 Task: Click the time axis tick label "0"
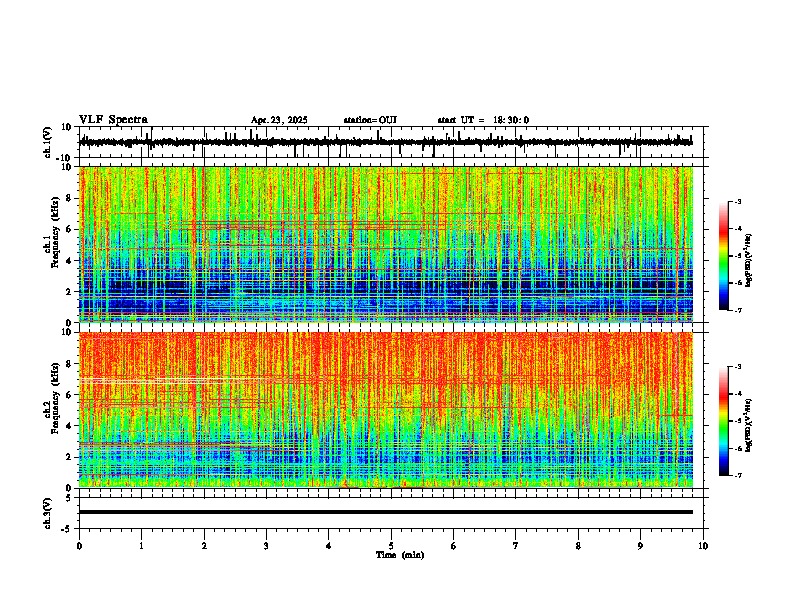tap(79, 546)
